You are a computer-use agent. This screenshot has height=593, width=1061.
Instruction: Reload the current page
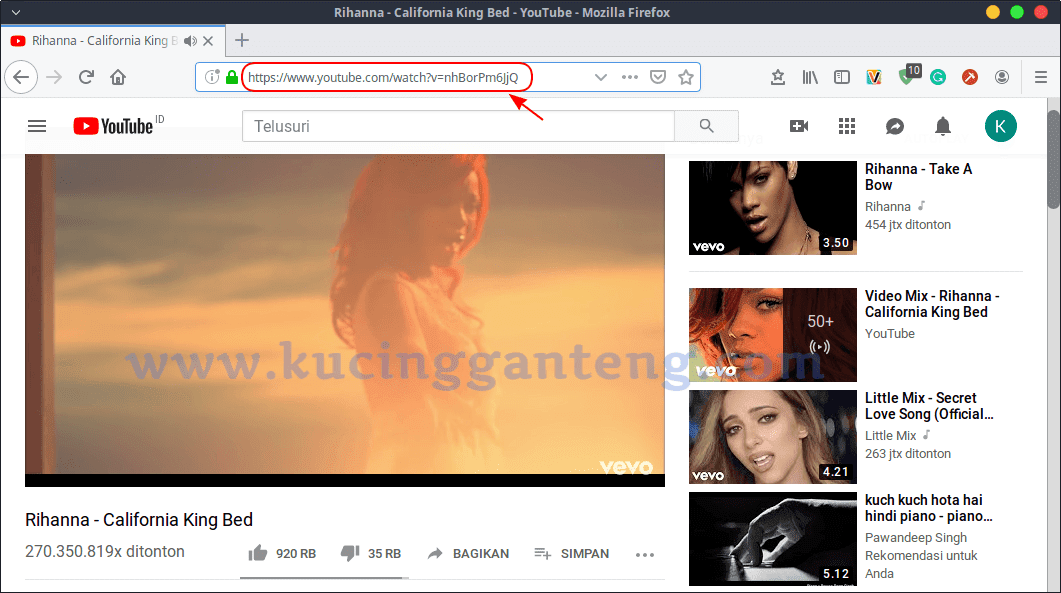[x=86, y=77]
